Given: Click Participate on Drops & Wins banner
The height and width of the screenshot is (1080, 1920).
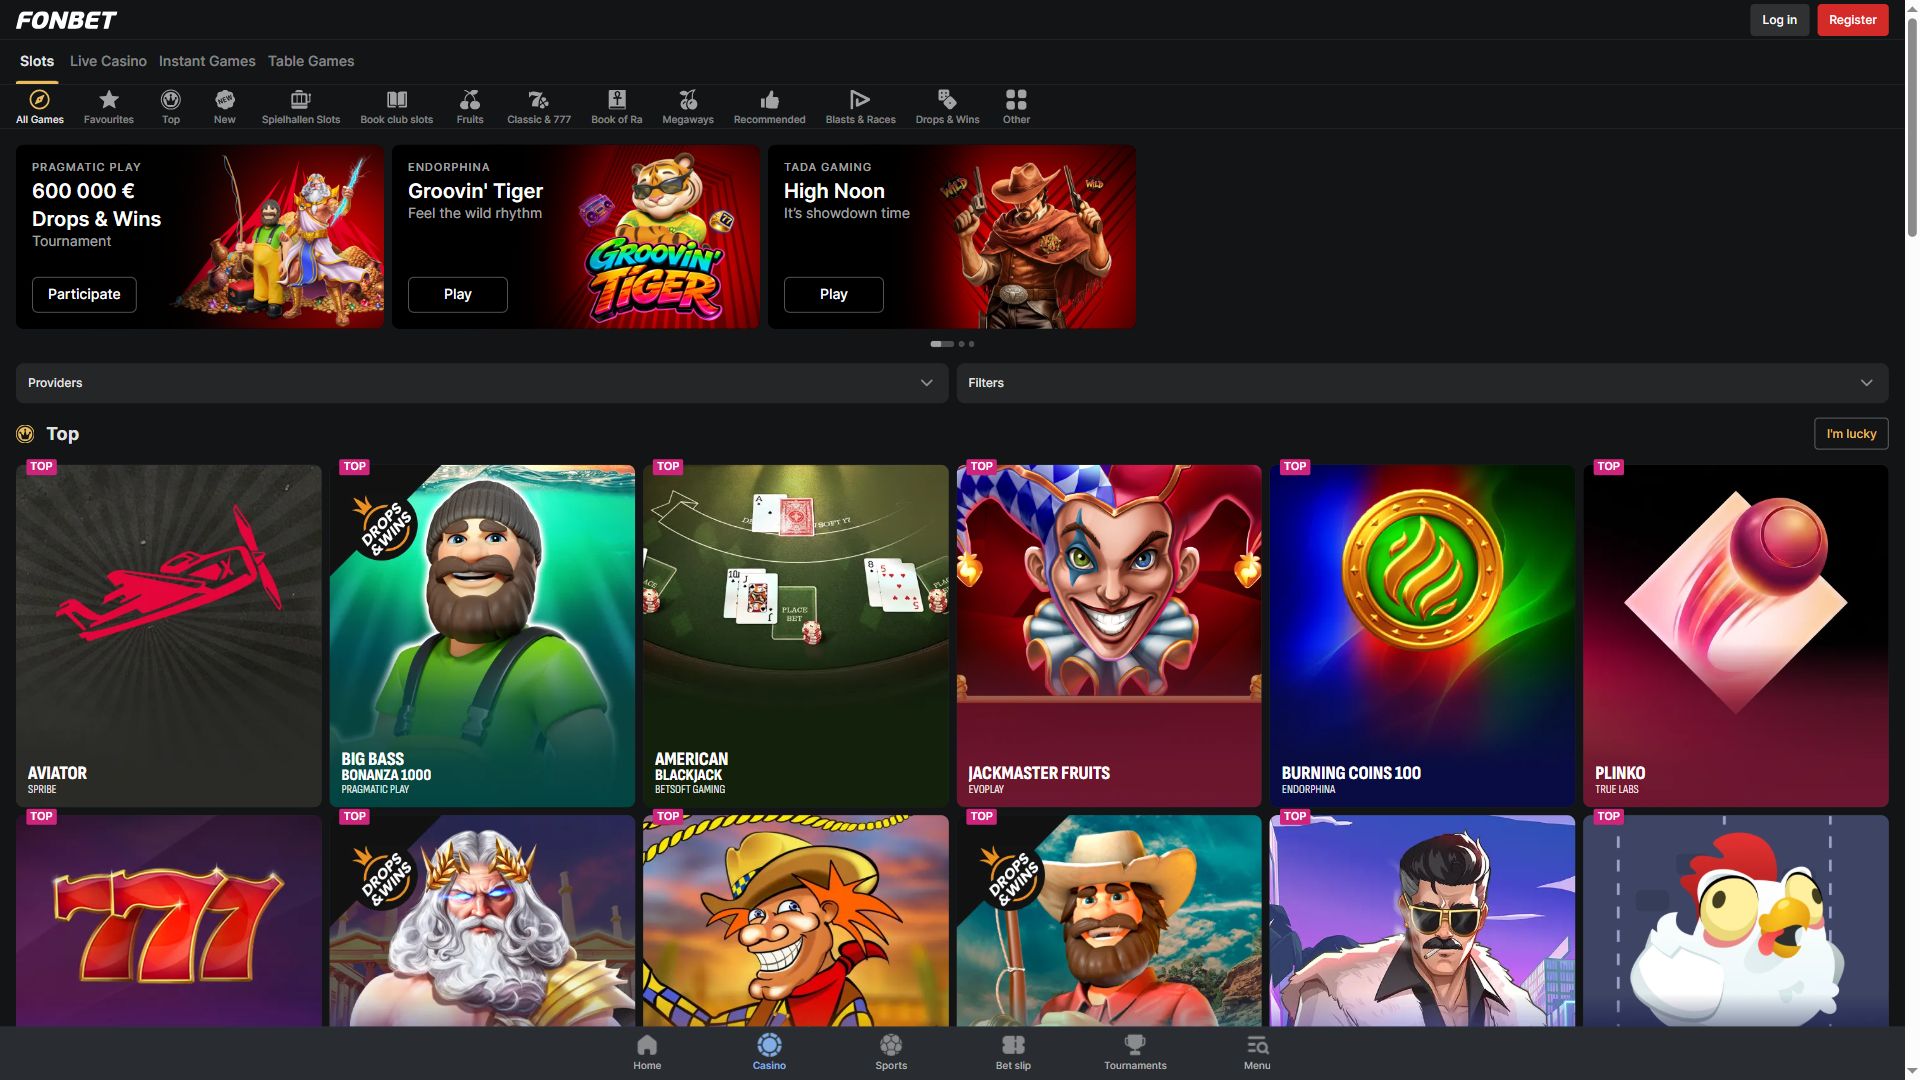Looking at the screenshot, I should coord(84,294).
